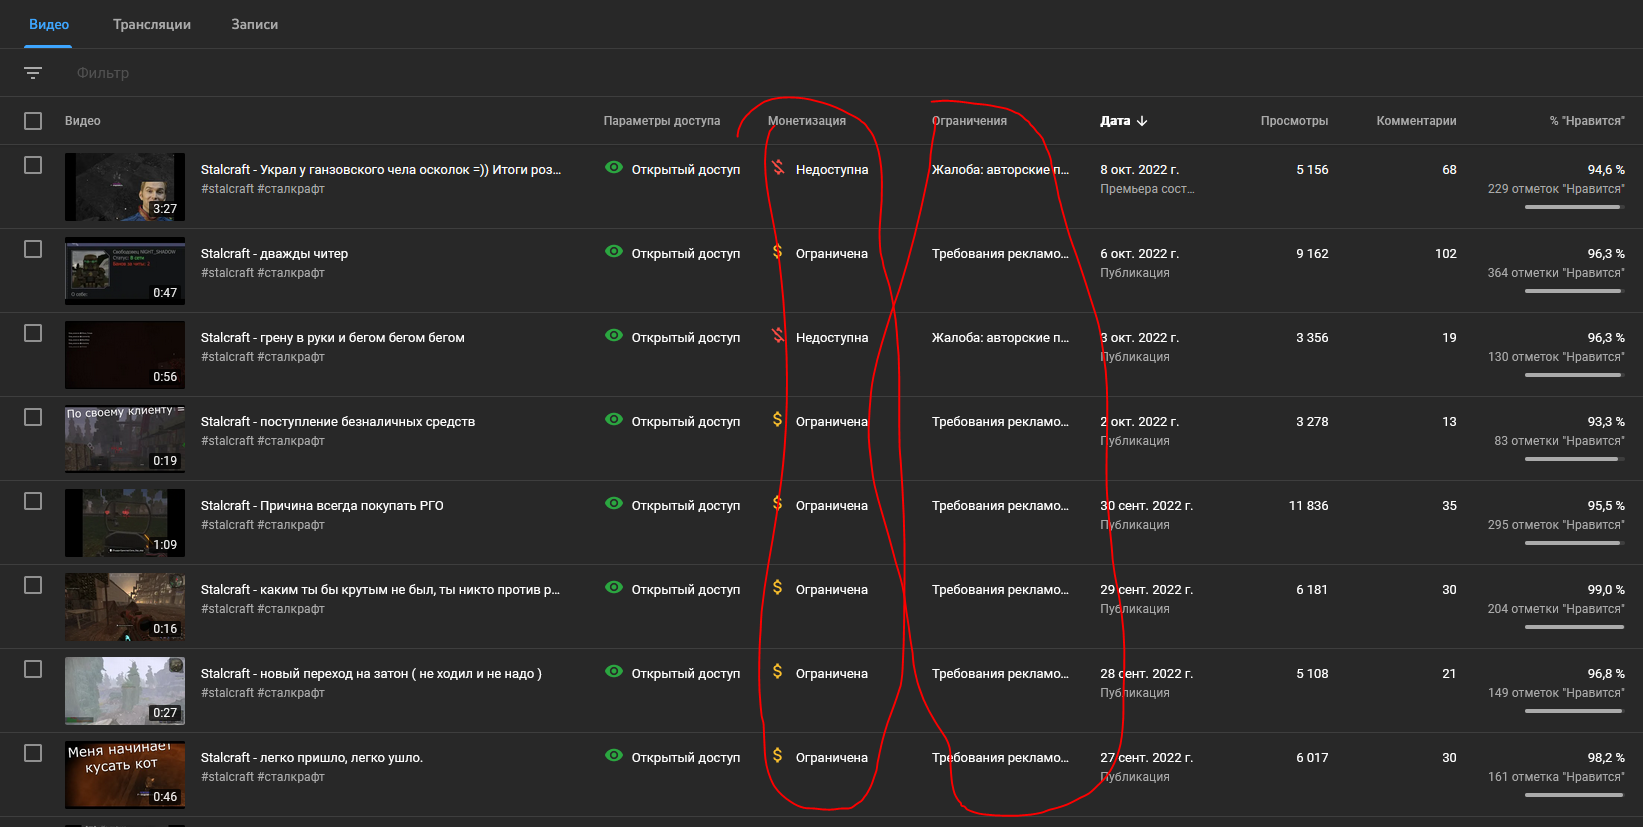Click eye icon for 'каким ты бы крутым' row

pyautogui.click(x=614, y=588)
